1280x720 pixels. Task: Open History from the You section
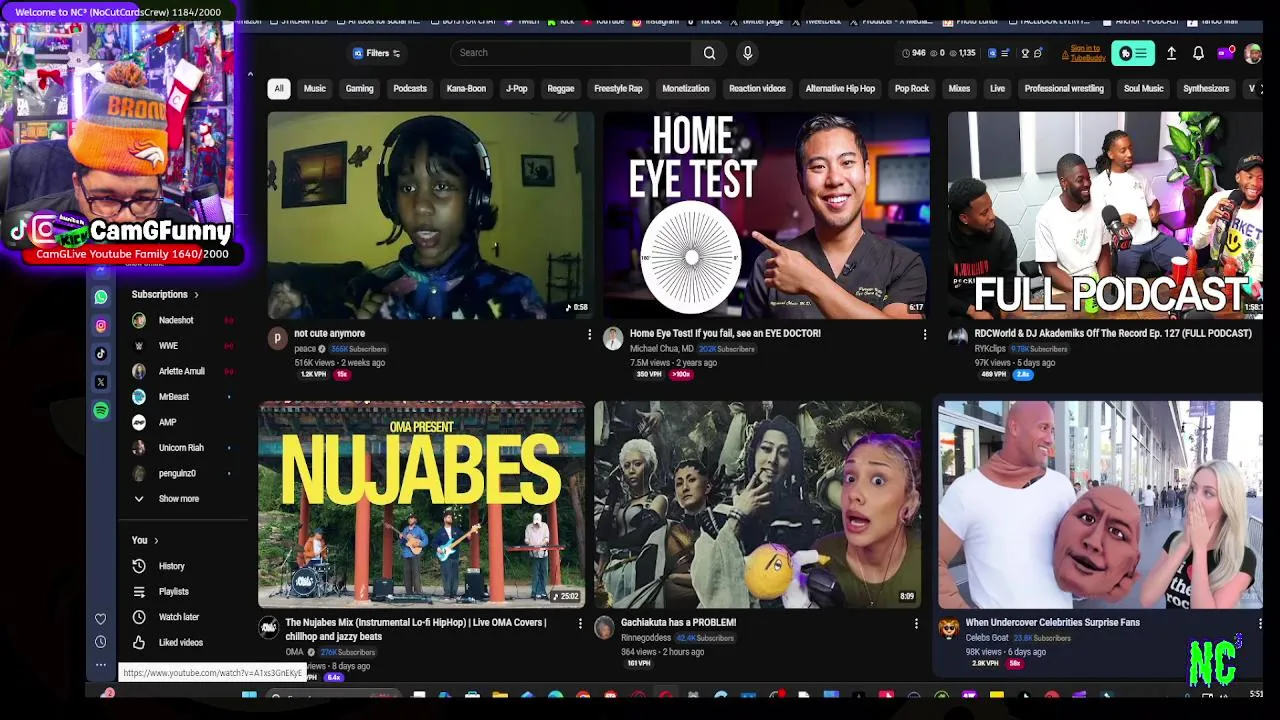pyautogui.click(x=171, y=566)
